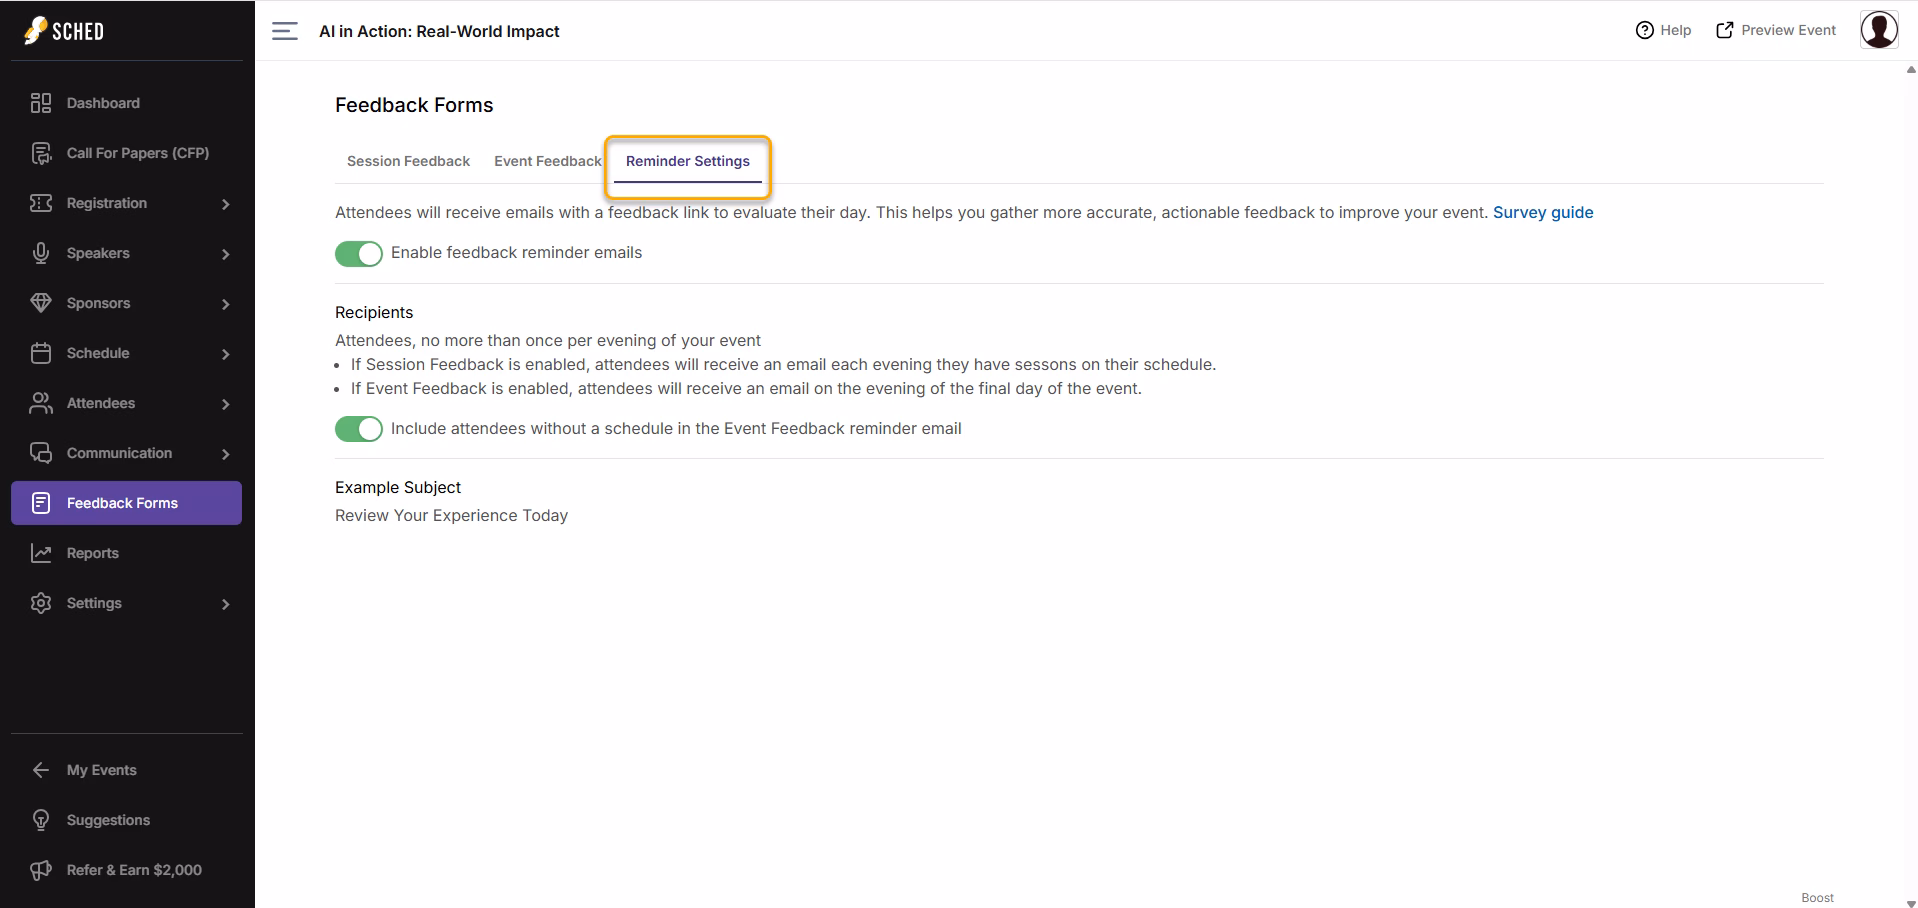The width and height of the screenshot is (1918, 908).
Task: Expand the Settings submenu chevron
Action: pyautogui.click(x=226, y=604)
